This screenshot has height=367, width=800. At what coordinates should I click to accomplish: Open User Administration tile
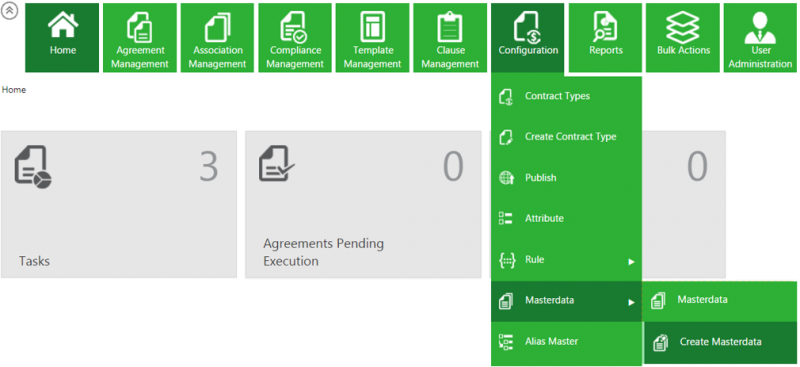click(760, 38)
